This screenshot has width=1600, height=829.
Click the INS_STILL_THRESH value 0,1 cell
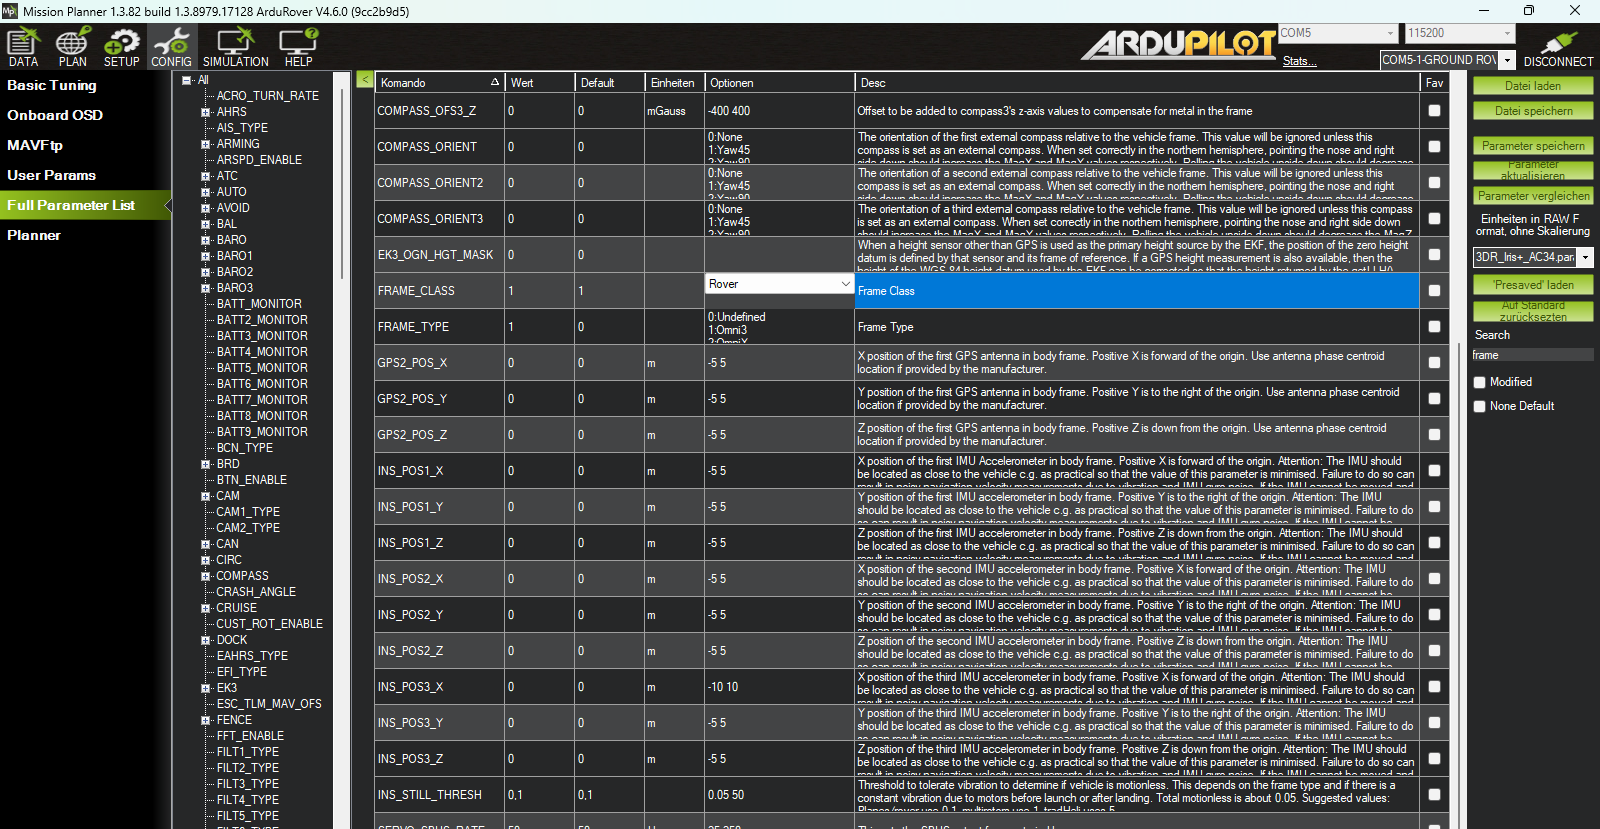coord(539,795)
